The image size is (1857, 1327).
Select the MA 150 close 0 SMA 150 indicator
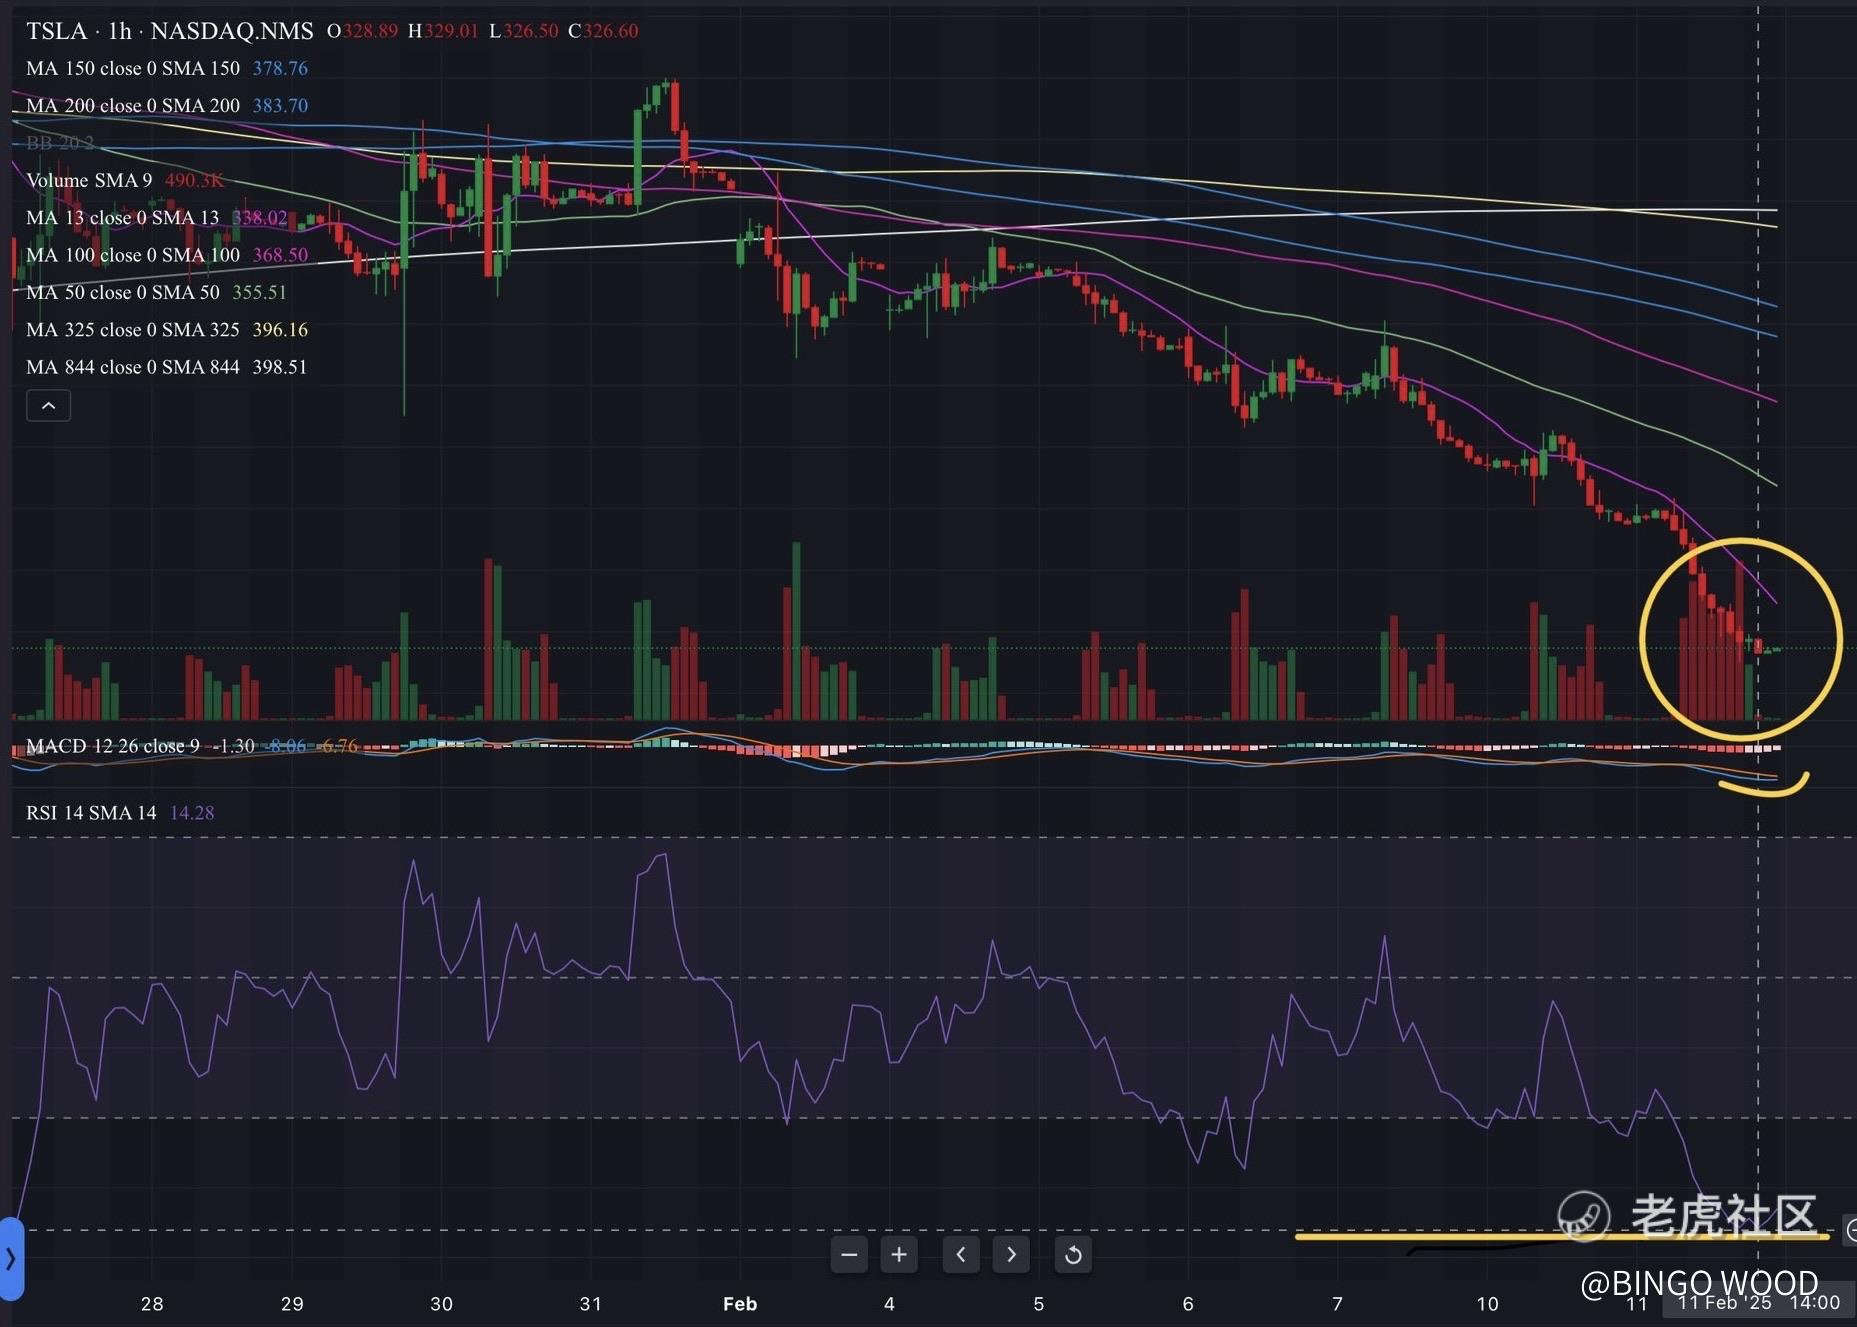point(133,68)
